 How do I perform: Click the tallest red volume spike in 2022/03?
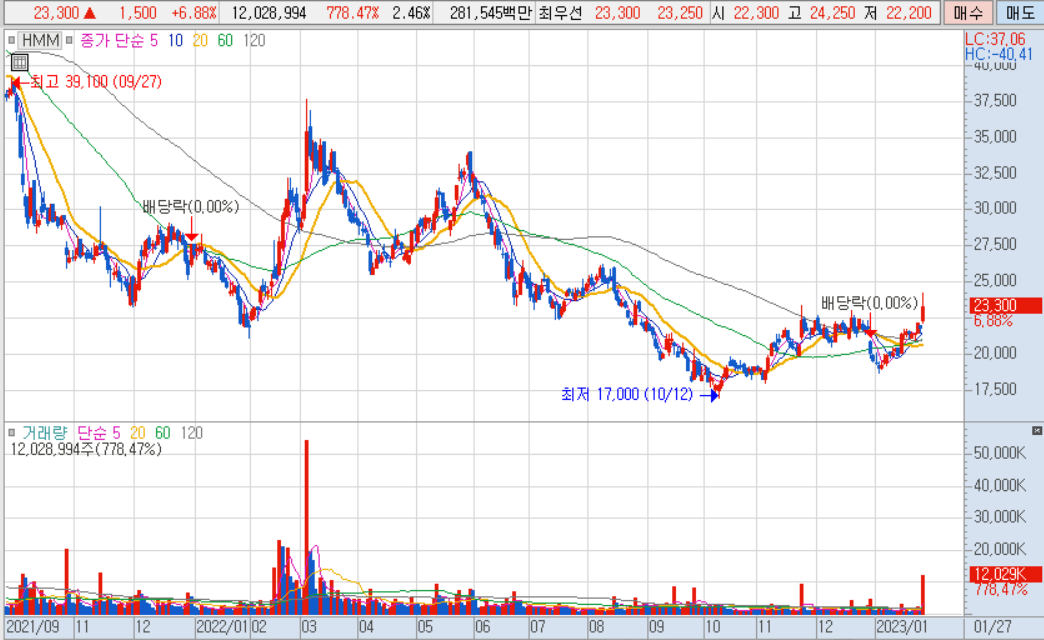(x=306, y=526)
